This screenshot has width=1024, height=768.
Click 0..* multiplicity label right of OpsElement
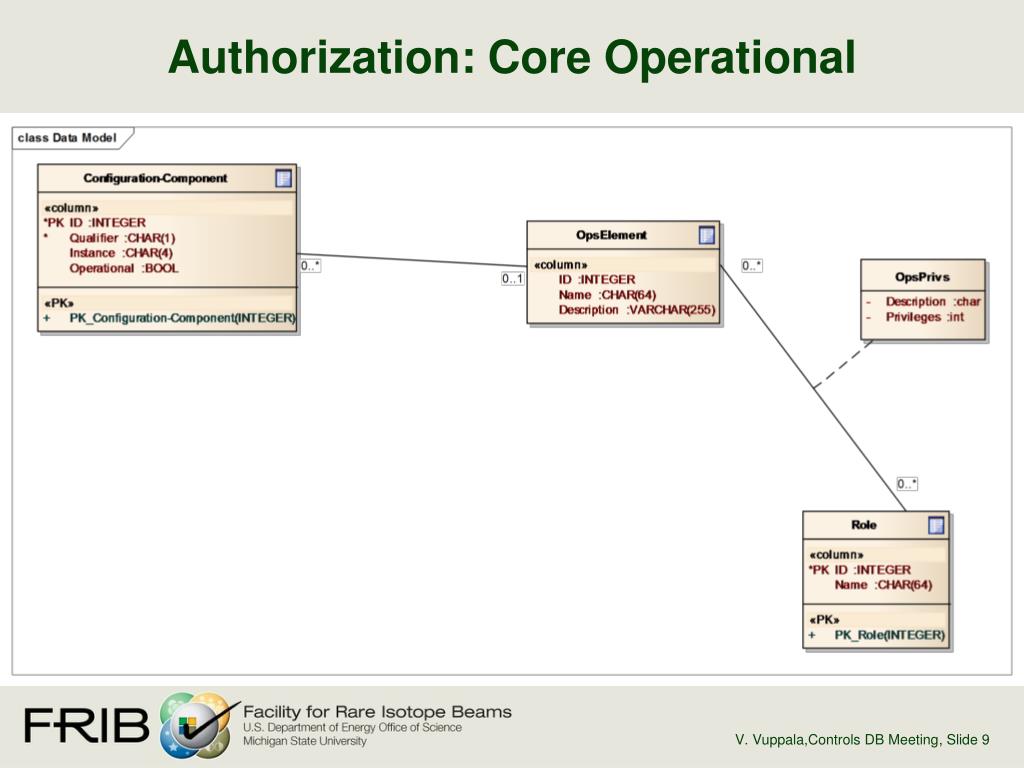752,266
